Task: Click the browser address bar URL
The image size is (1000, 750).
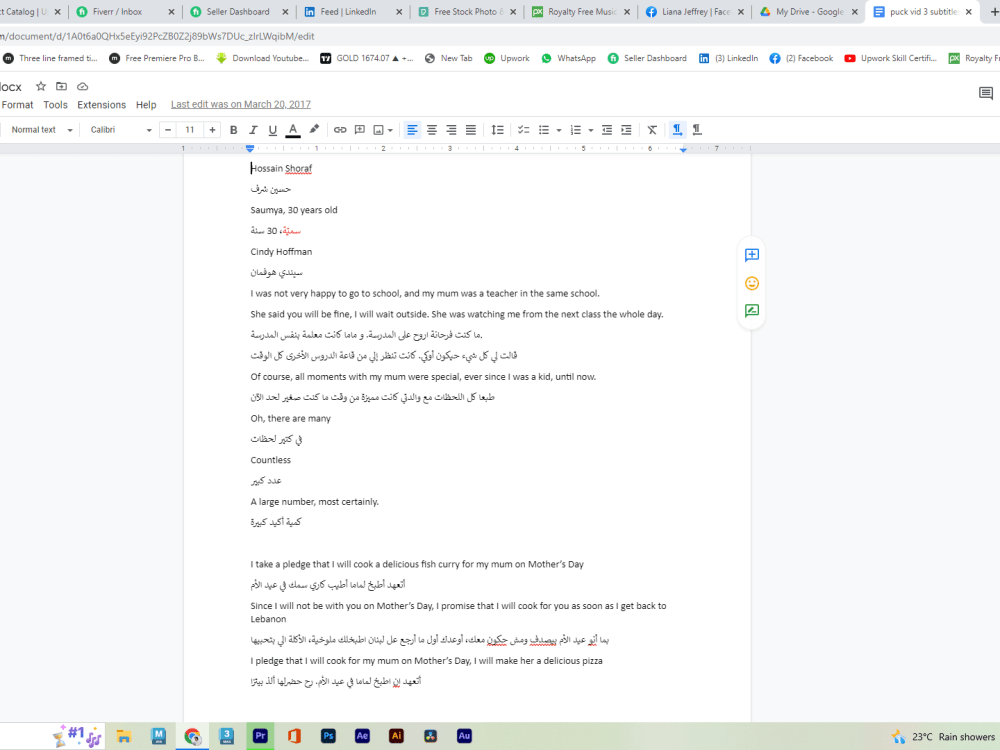Action: (x=157, y=36)
